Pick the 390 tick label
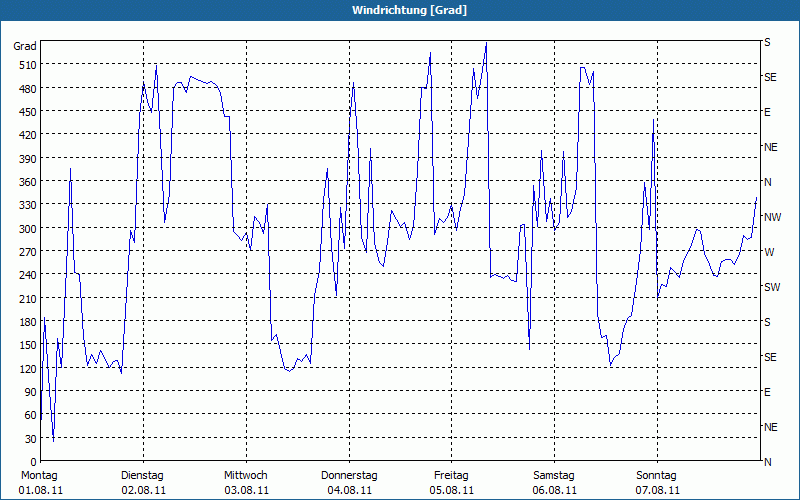This screenshot has height=500, width=800. pos(28,159)
